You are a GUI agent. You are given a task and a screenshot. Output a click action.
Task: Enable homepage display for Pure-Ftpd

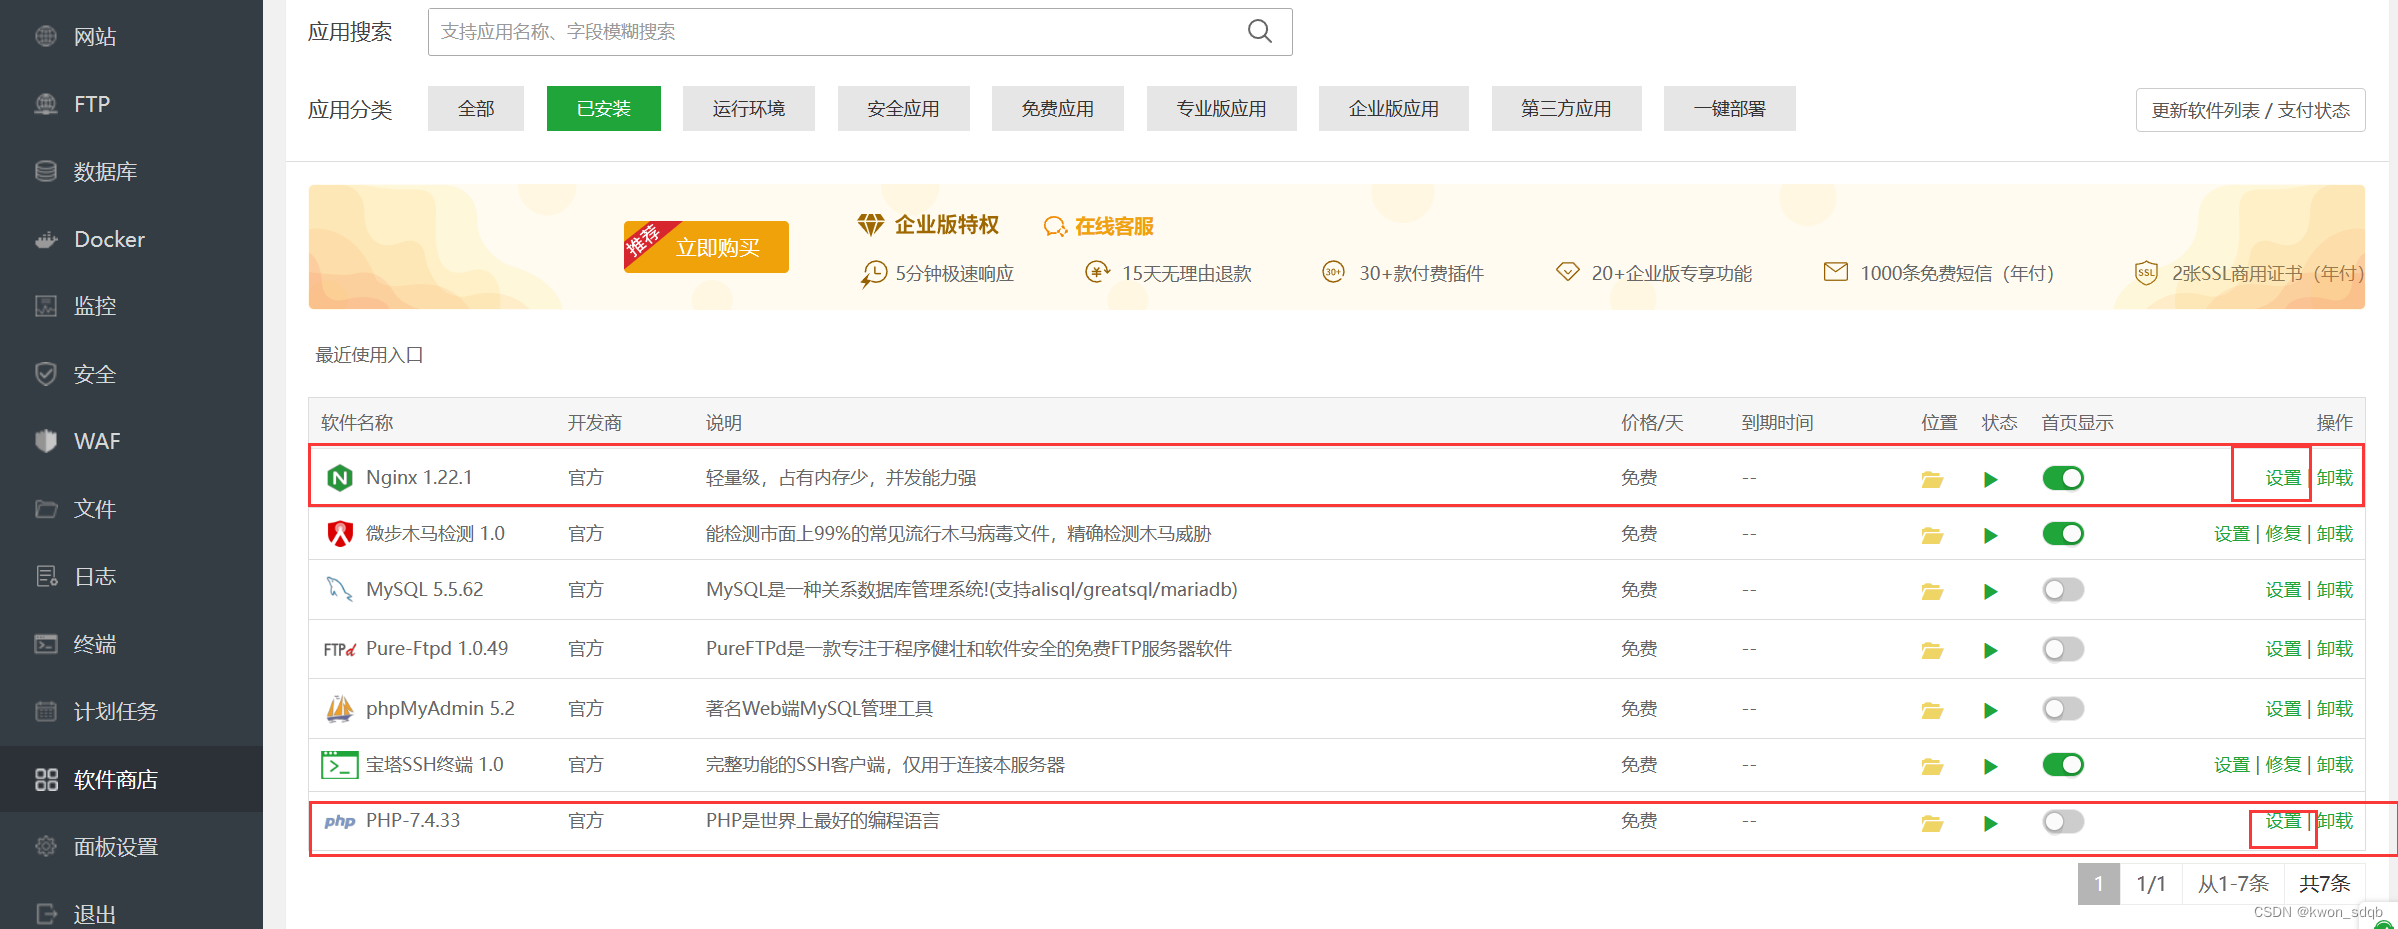[x=2063, y=649]
